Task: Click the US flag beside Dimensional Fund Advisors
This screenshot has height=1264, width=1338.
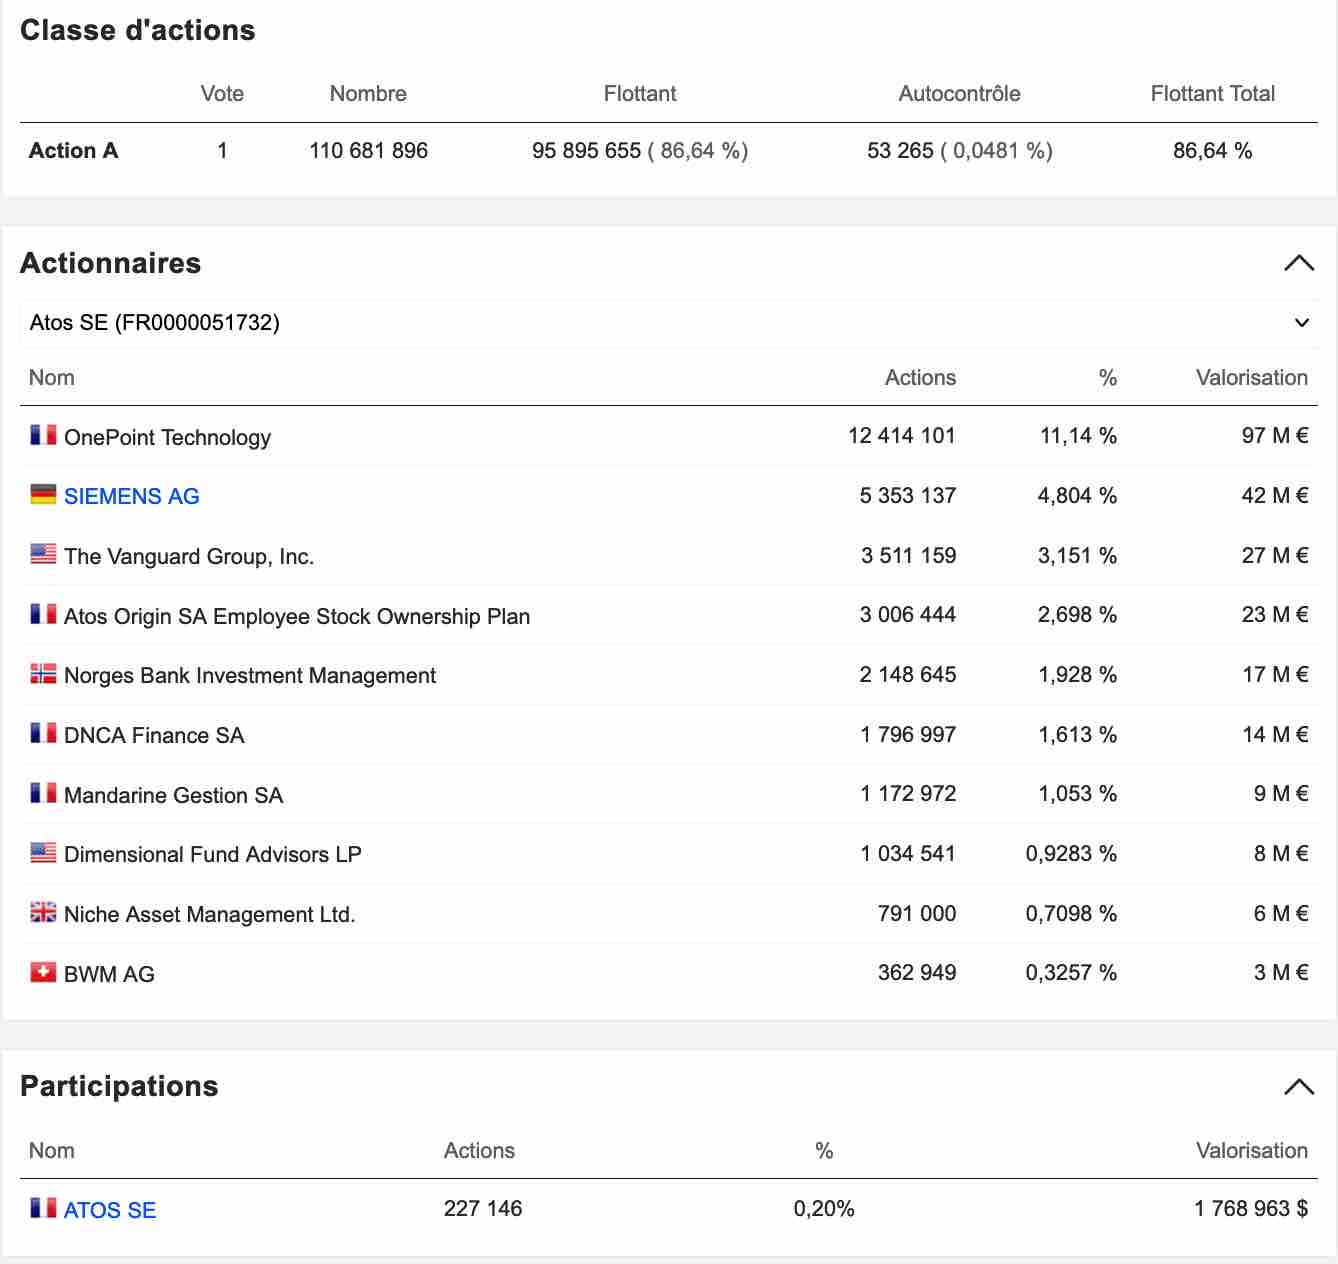Action: pyautogui.click(x=43, y=852)
